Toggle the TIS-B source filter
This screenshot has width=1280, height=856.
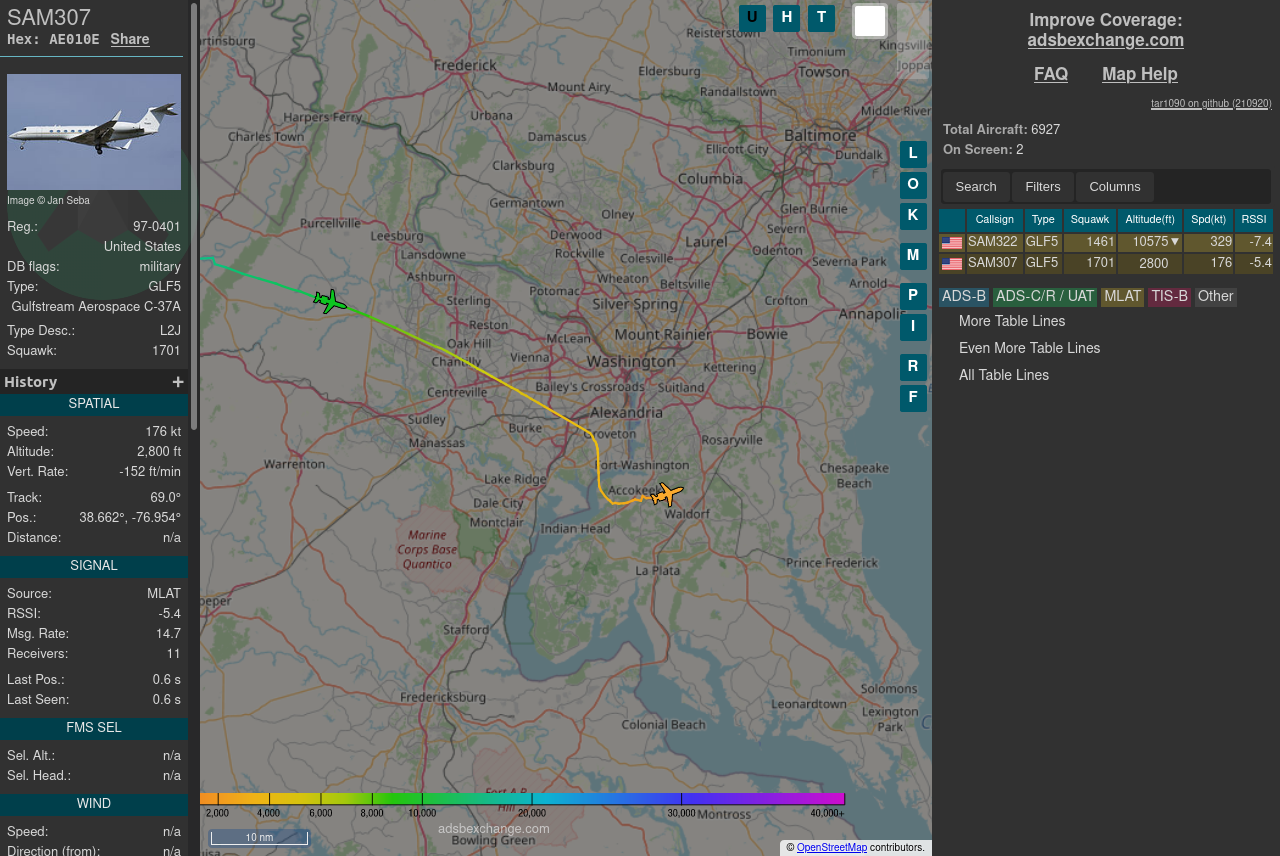tap(1169, 297)
